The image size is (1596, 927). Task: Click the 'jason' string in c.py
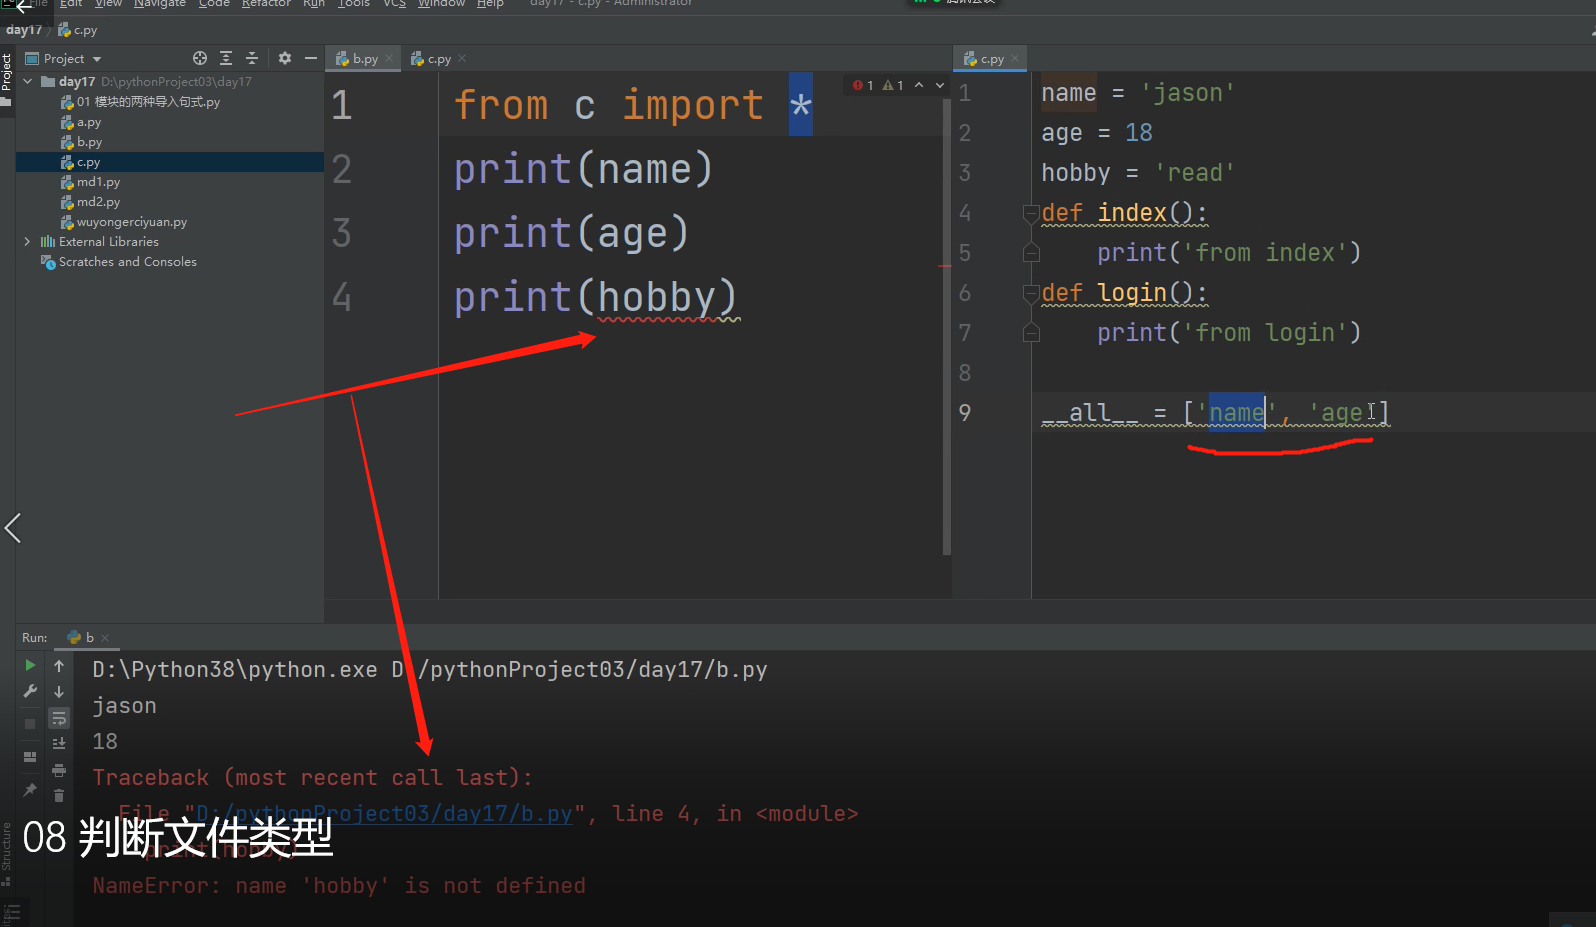coord(1187,93)
